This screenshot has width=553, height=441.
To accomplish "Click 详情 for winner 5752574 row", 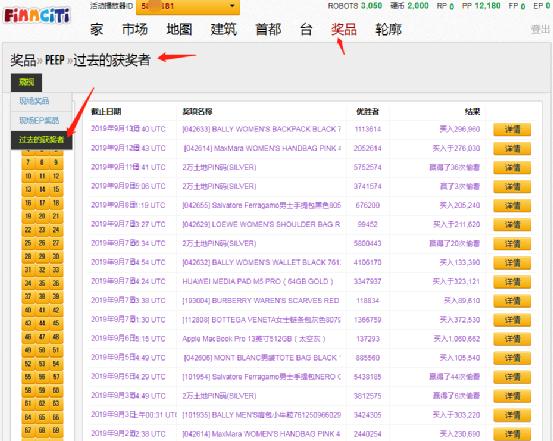I will (x=512, y=168).
